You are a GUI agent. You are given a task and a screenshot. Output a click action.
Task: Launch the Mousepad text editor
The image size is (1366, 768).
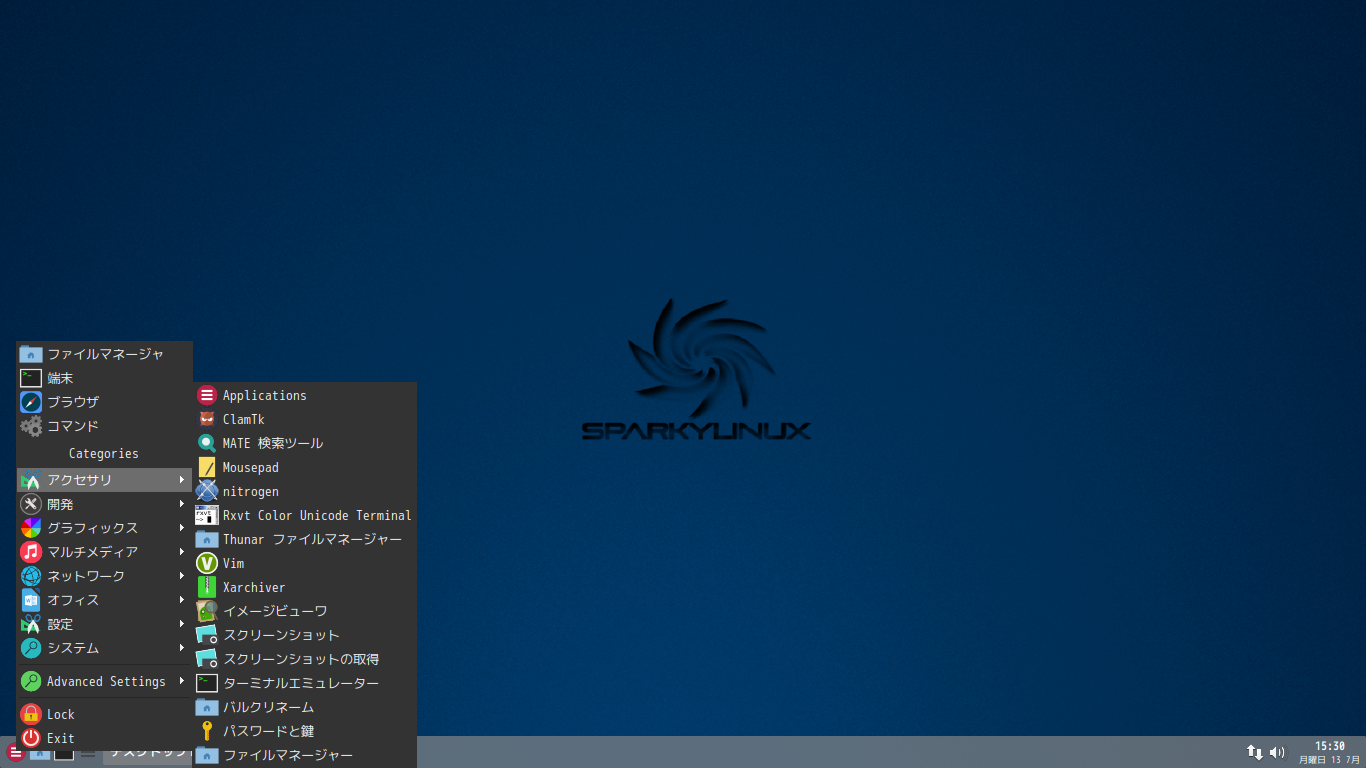(305, 468)
